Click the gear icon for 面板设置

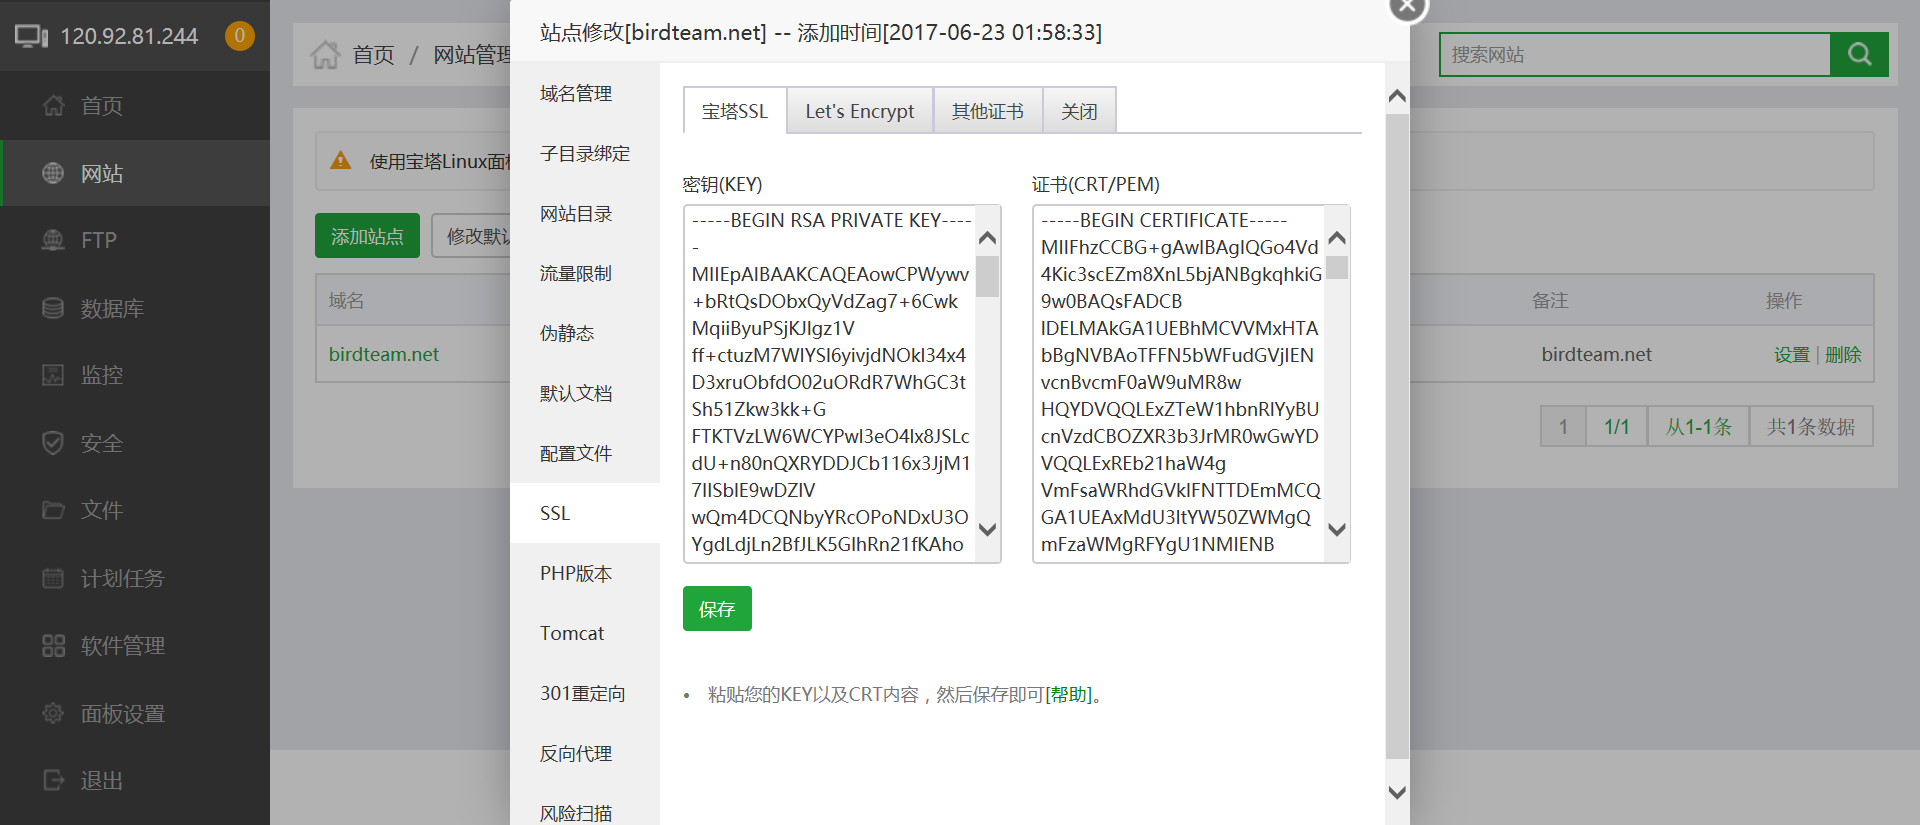tap(53, 713)
